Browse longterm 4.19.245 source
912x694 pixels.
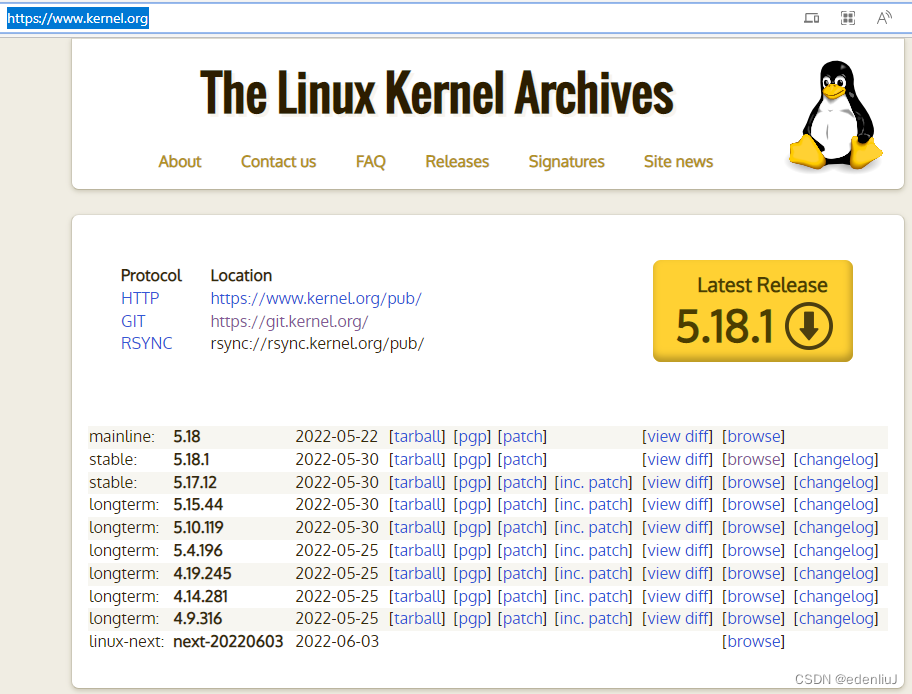tap(753, 574)
